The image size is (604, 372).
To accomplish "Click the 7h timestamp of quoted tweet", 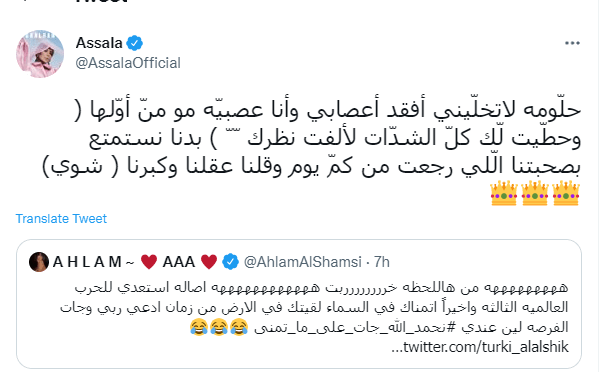I will (382, 262).
